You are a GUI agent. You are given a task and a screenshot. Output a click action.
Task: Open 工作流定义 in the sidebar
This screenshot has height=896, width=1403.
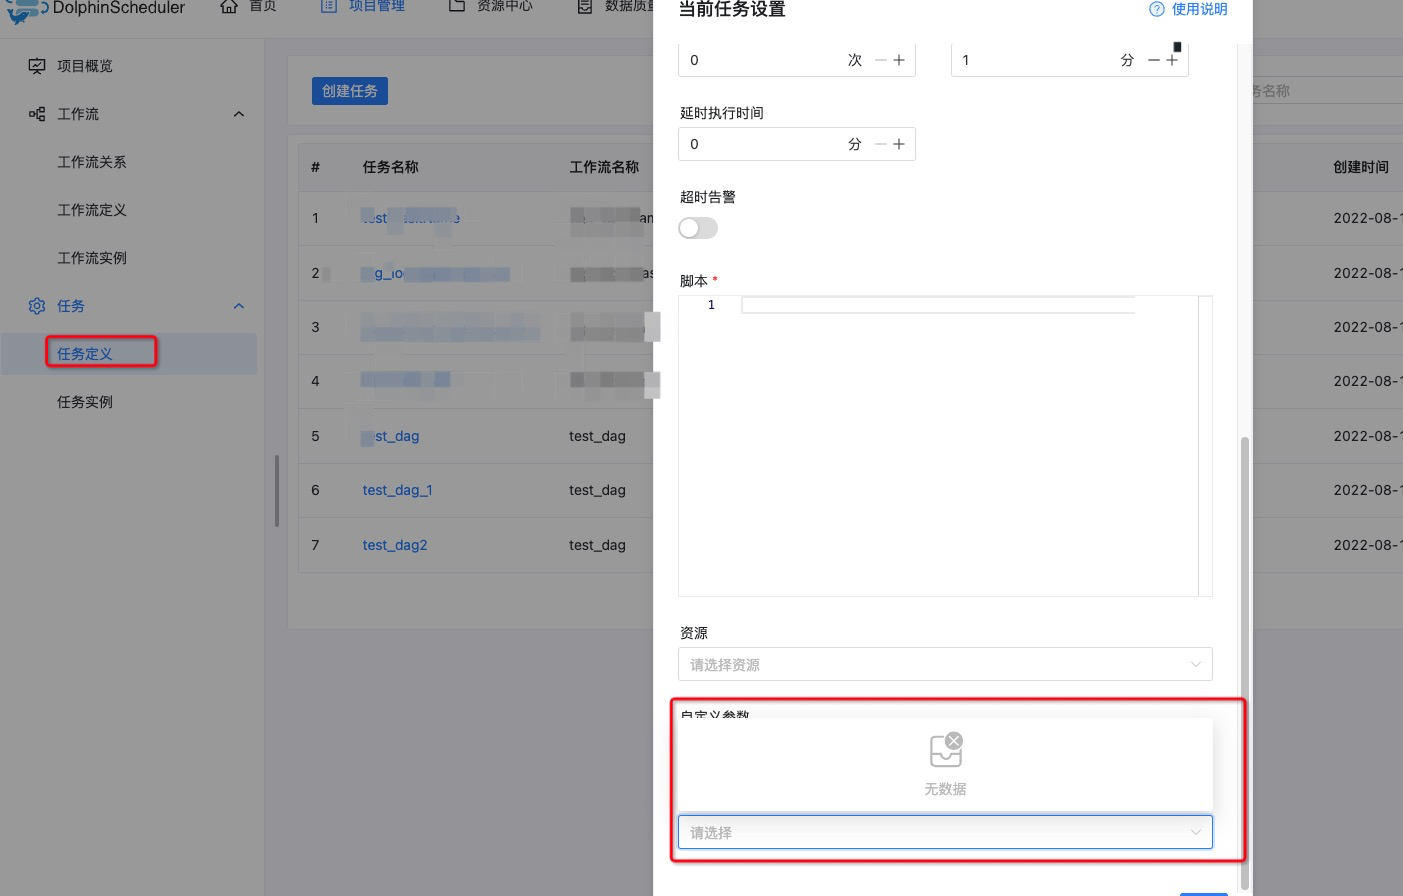point(92,210)
